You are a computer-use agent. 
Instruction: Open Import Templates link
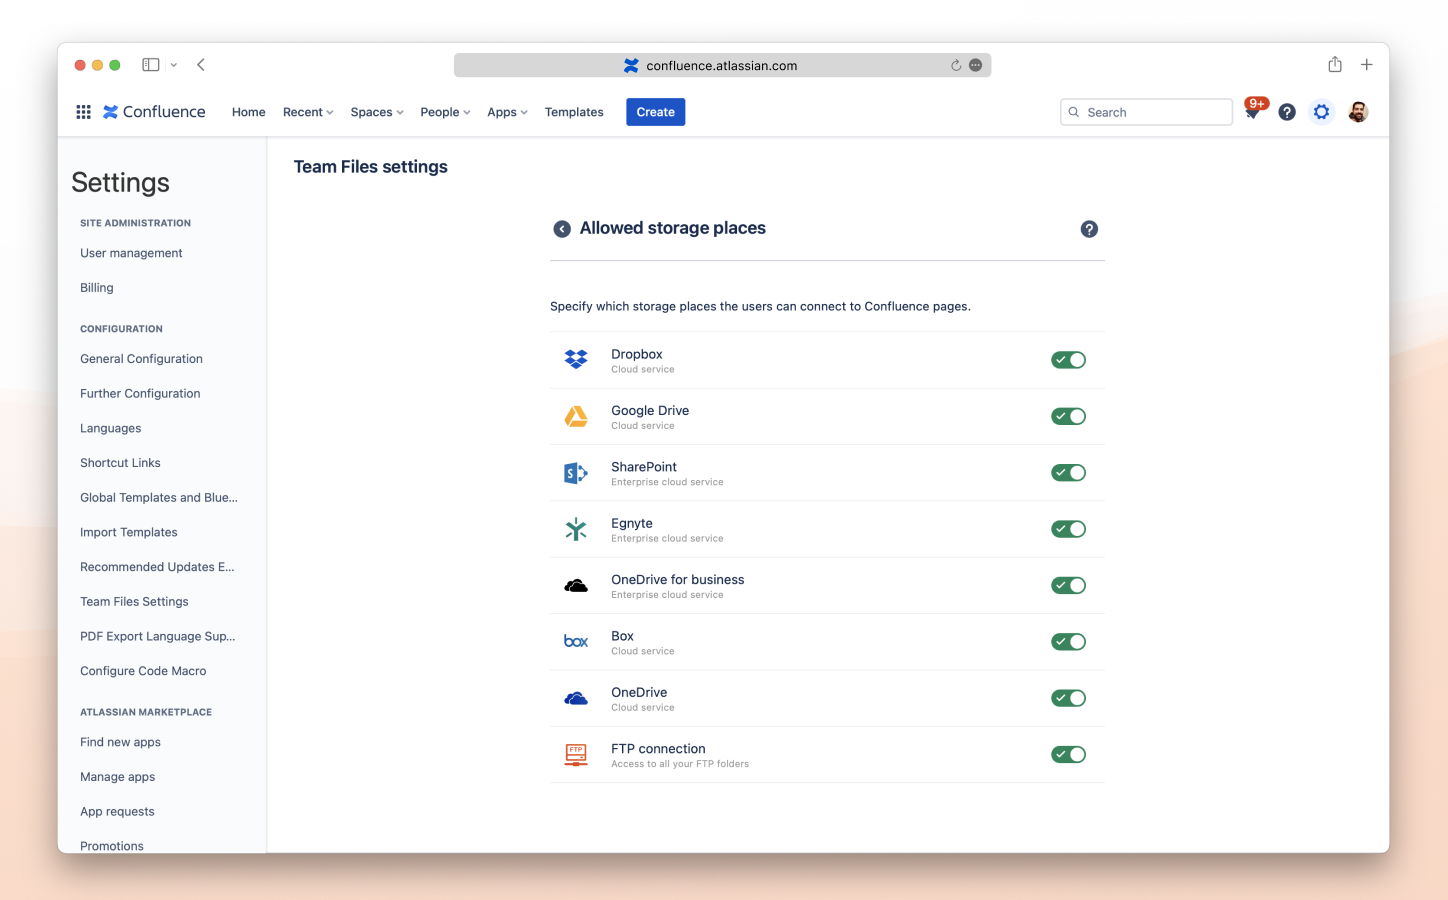coord(129,532)
